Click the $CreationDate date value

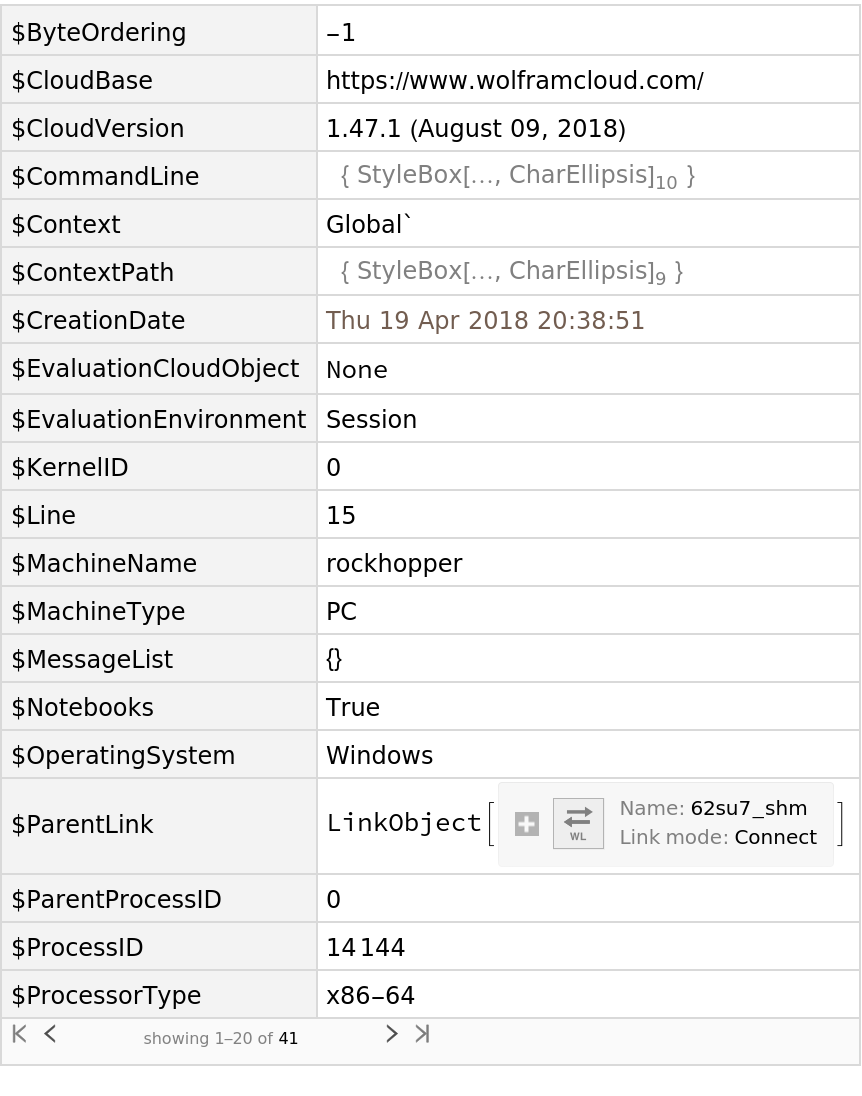tap(485, 320)
